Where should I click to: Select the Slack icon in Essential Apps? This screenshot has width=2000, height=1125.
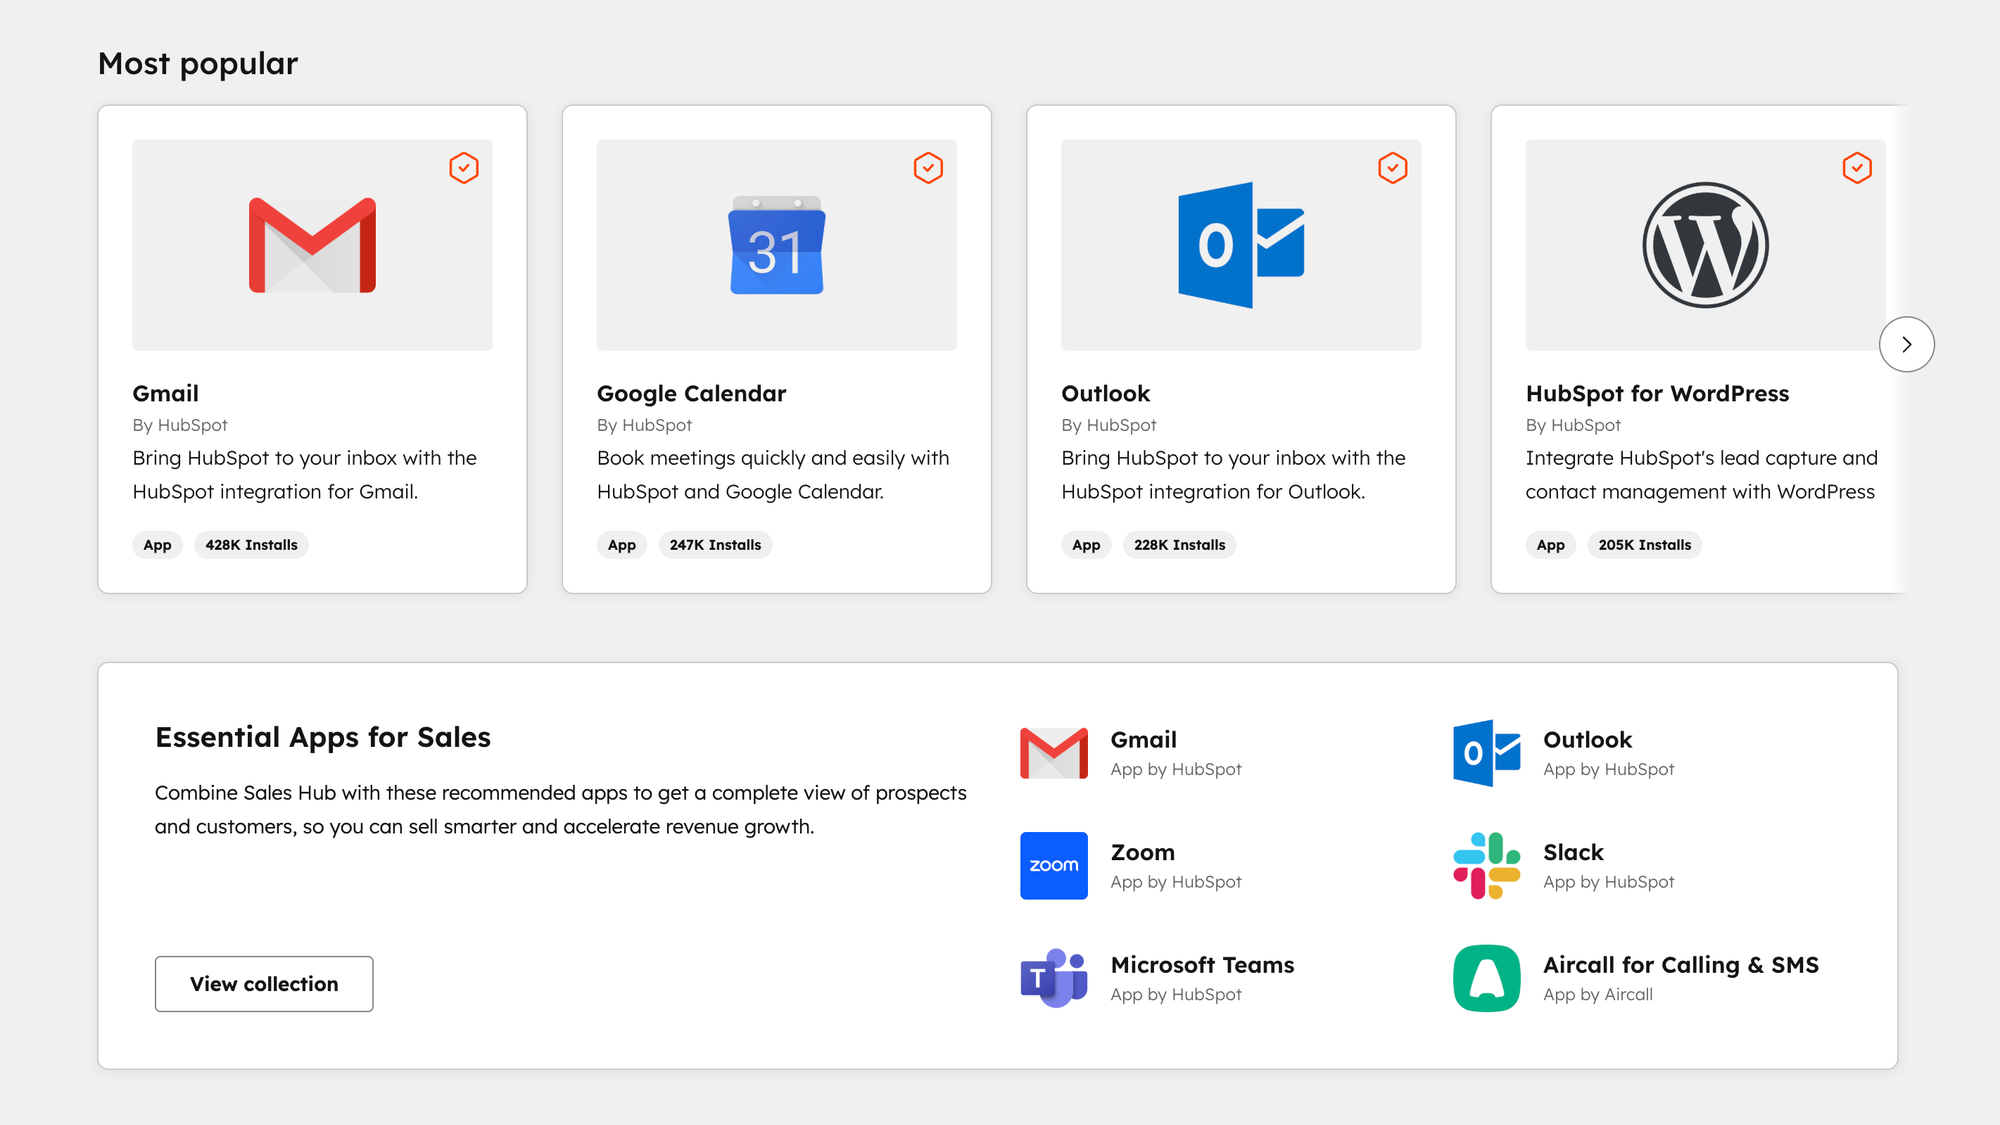coord(1485,866)
